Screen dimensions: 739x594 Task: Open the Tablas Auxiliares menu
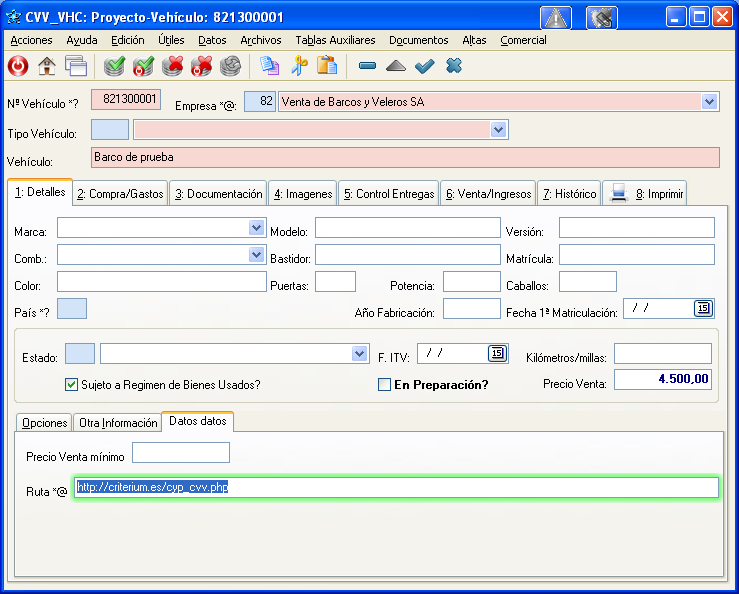(335, 40)
